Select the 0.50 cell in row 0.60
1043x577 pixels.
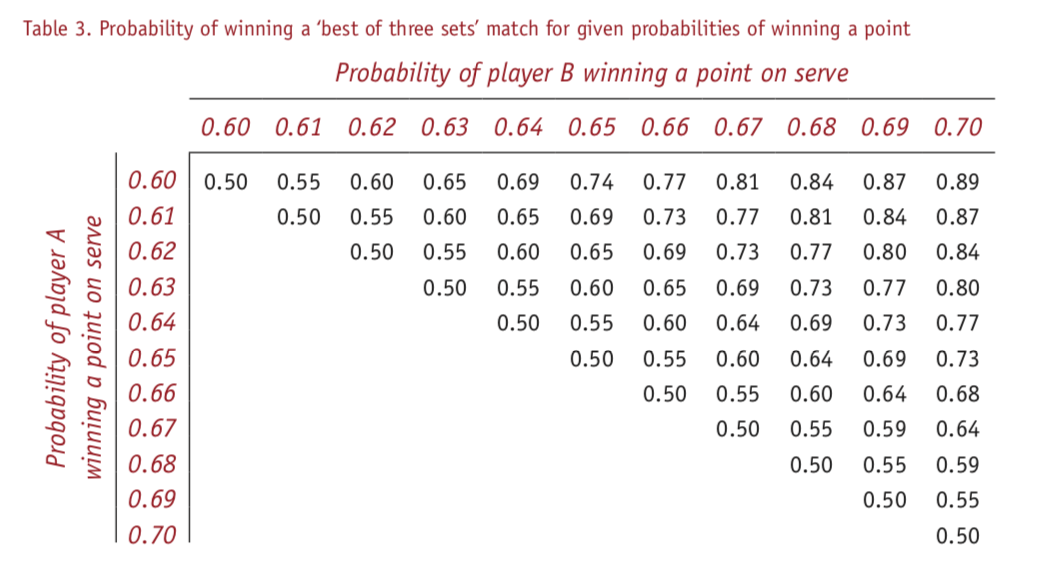point(225,182)
